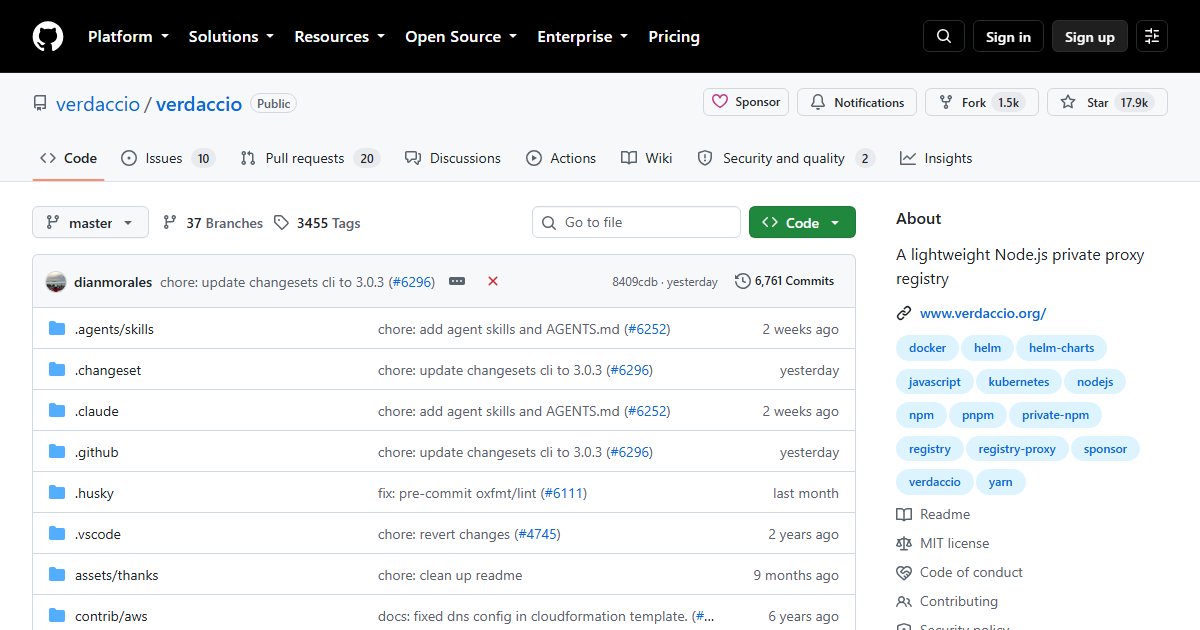Open PR #6111 link in .husky row

point(563,493)
